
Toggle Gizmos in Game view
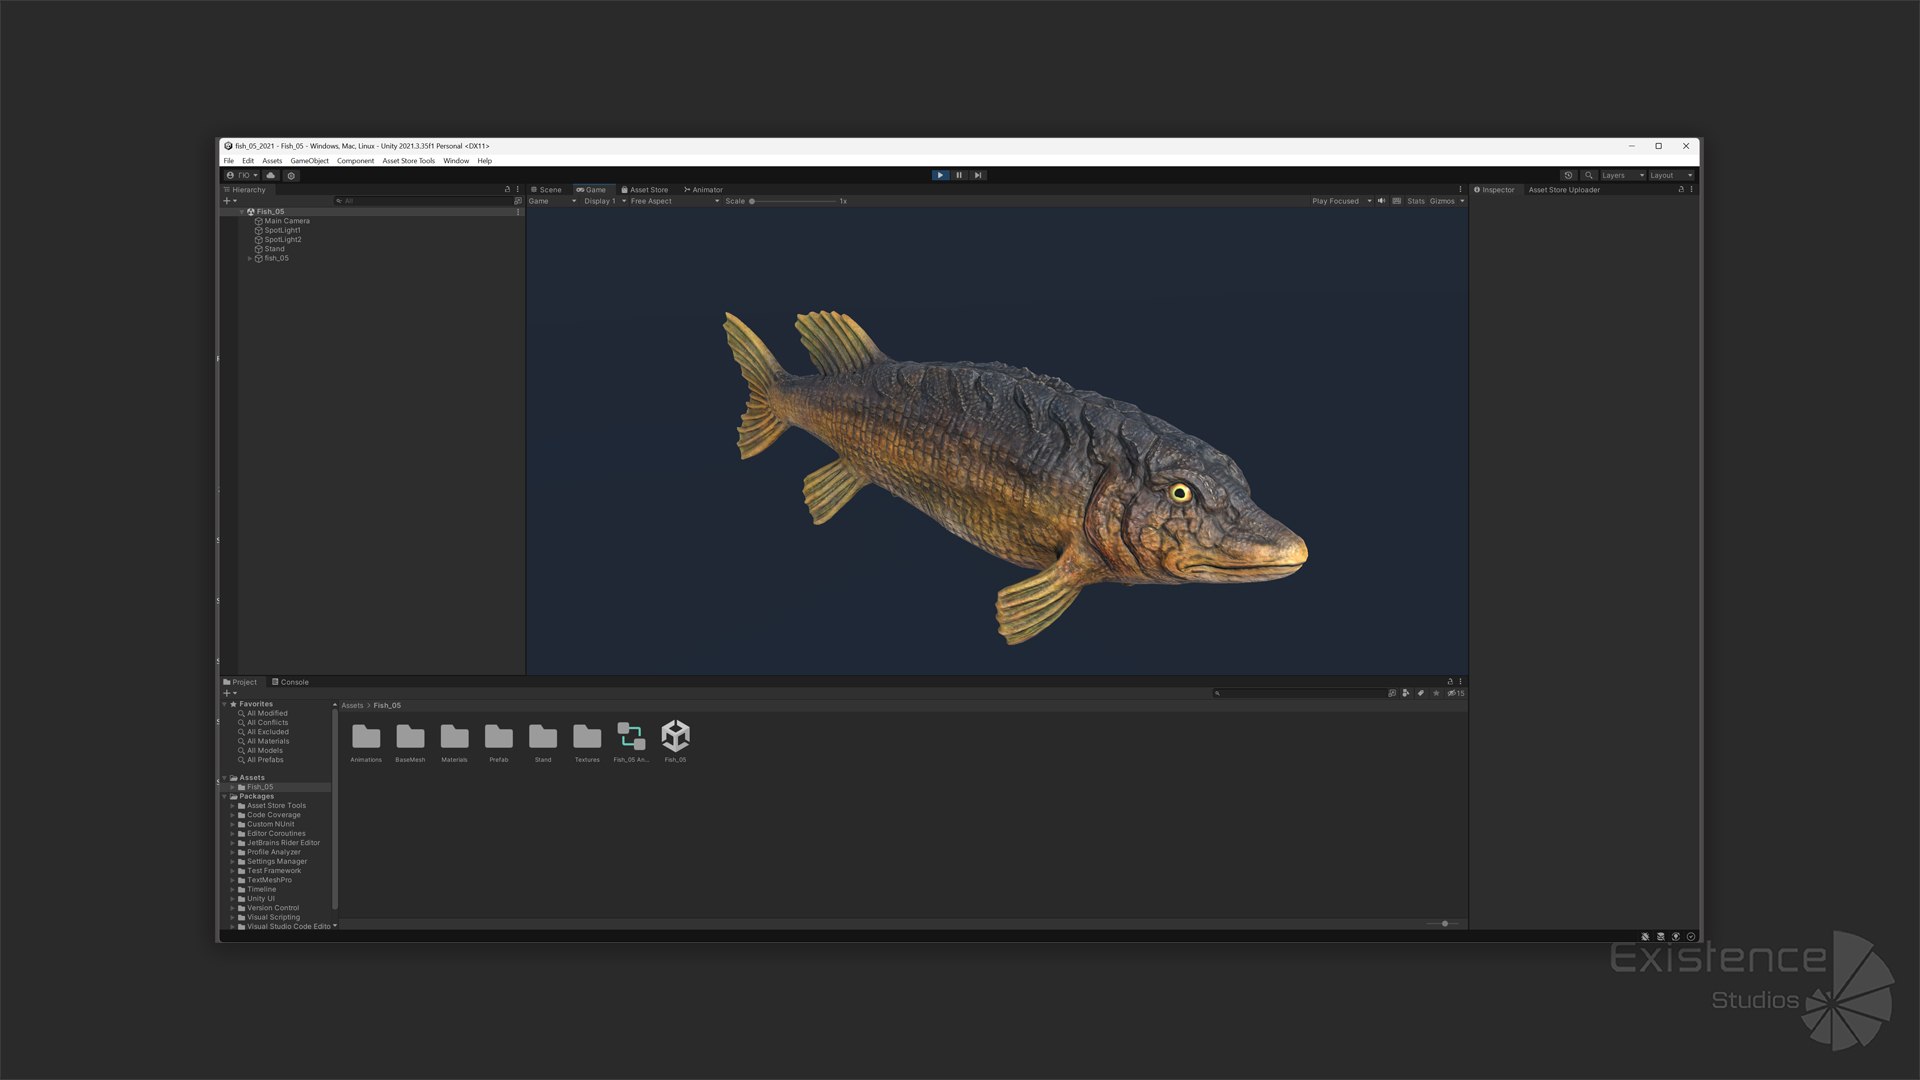pos(1442,201)
